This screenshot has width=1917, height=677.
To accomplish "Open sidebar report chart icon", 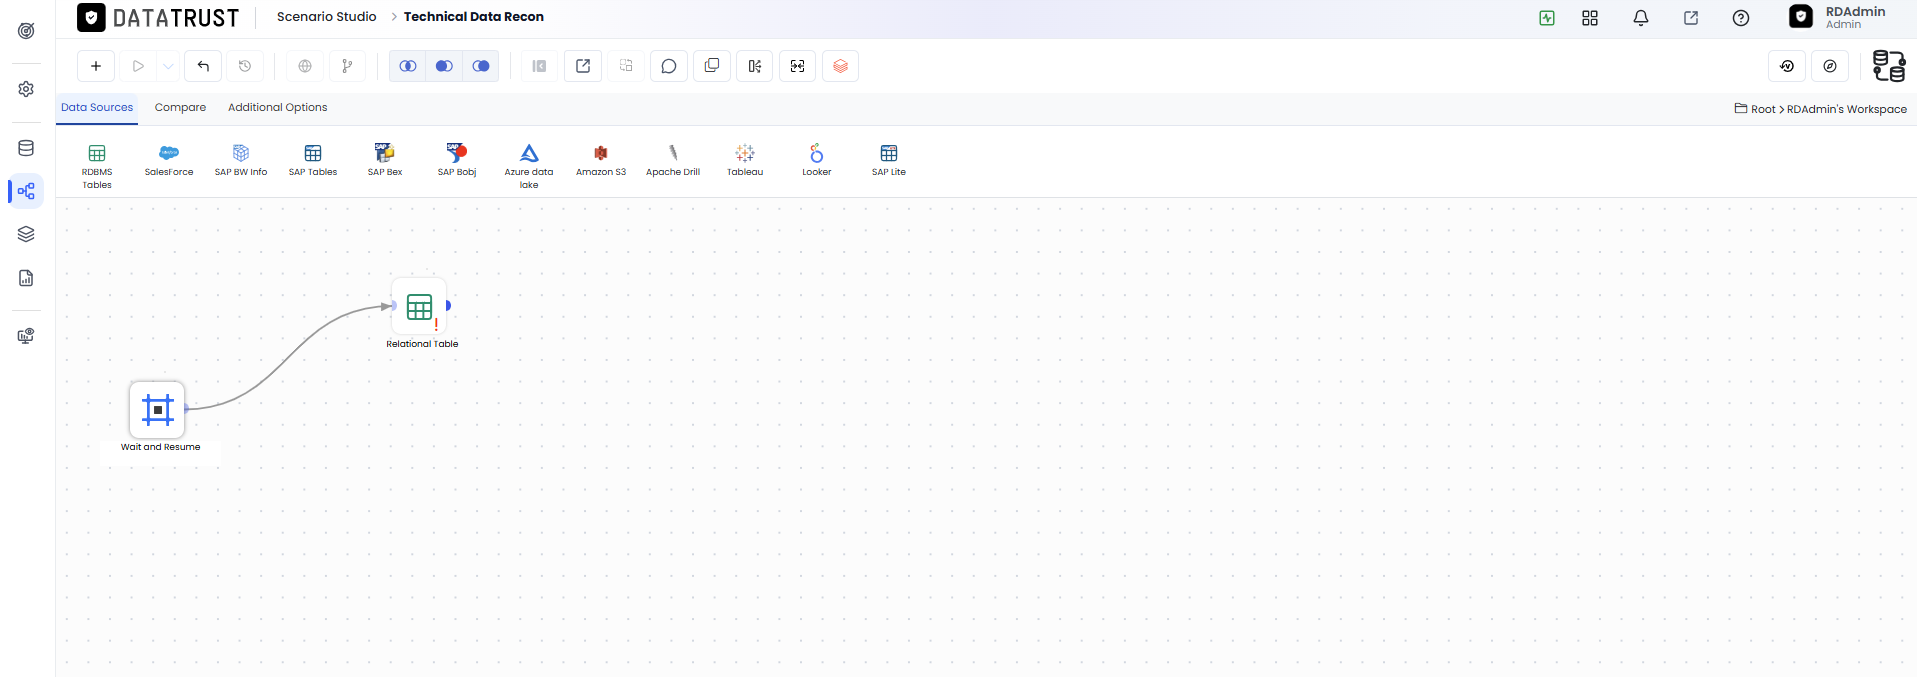I will [x=26, y=278].
